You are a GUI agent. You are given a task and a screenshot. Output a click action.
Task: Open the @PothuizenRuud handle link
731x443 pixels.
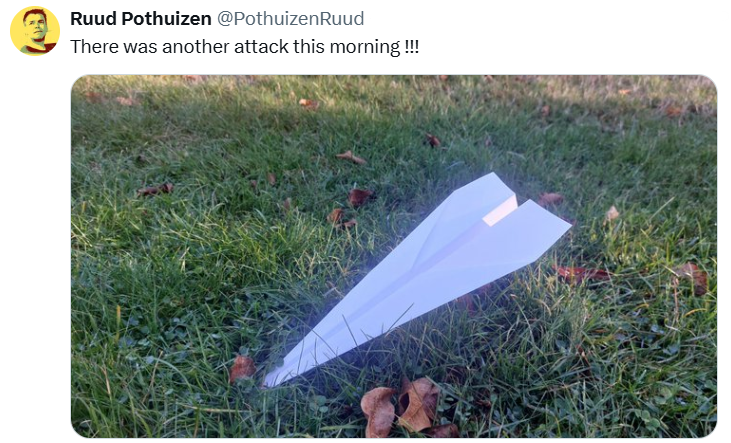tap(291, 19)
